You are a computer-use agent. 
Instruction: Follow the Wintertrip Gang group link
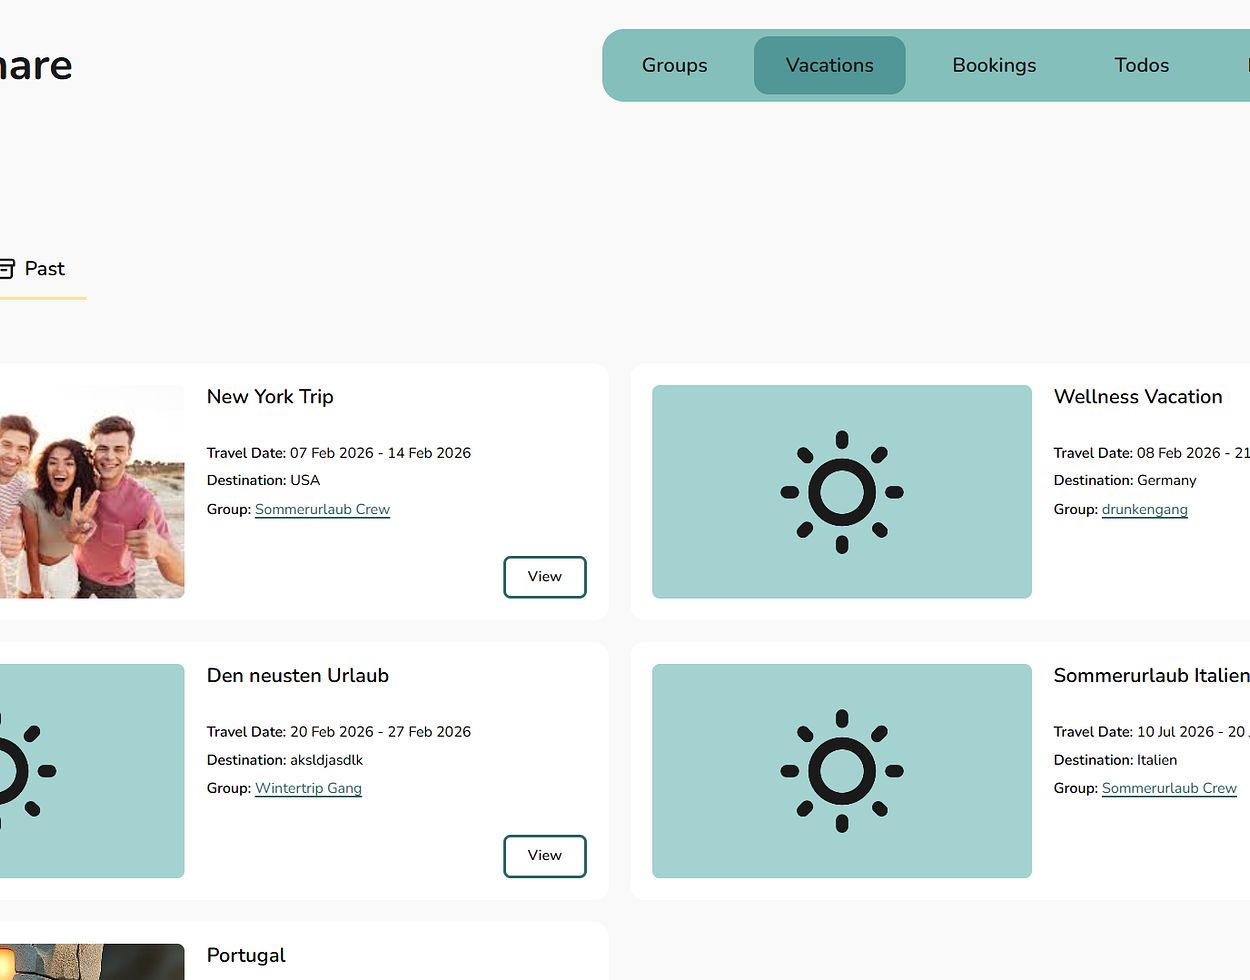click(x=308, y=788)
